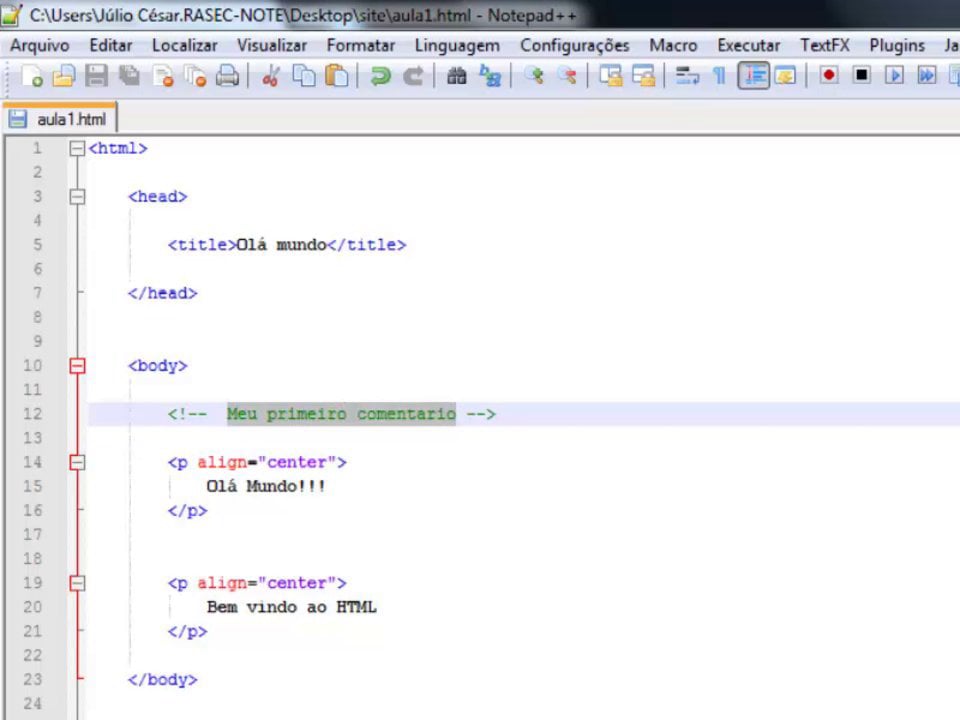Open the Formatar menu
The width and height of the screenshot is (960, 720).
coord(361,45)
